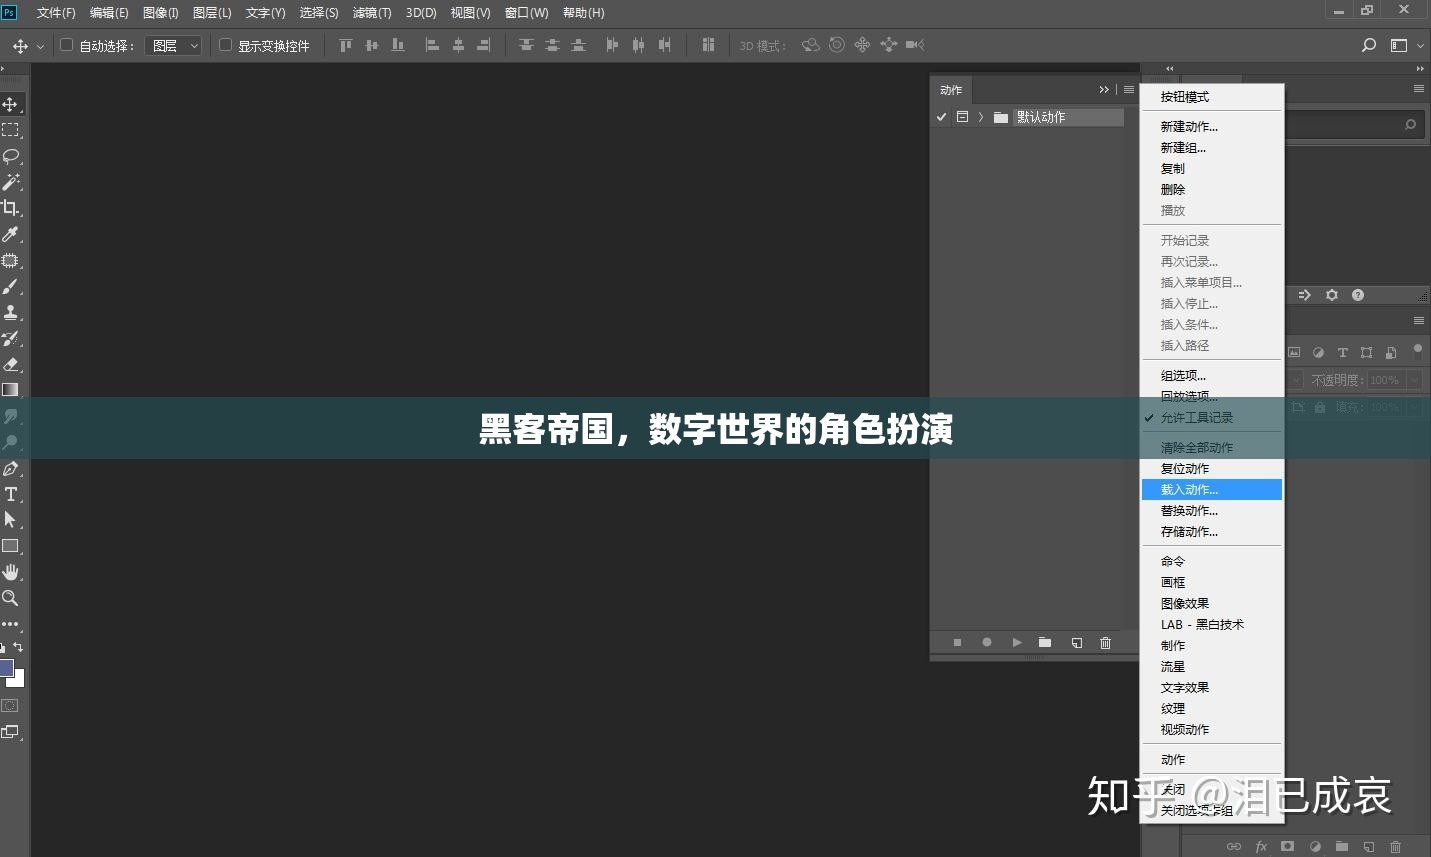Open the 图像(I) menu
The height and width of the screenshot is (857, 1431).
point(160,13)
